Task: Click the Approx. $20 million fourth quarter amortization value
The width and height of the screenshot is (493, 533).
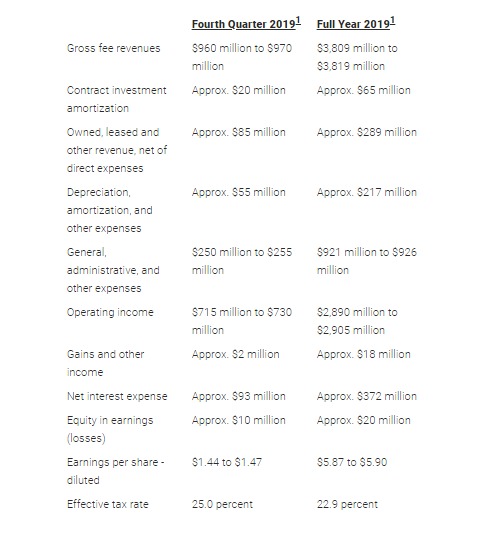Action: (239, 90)
